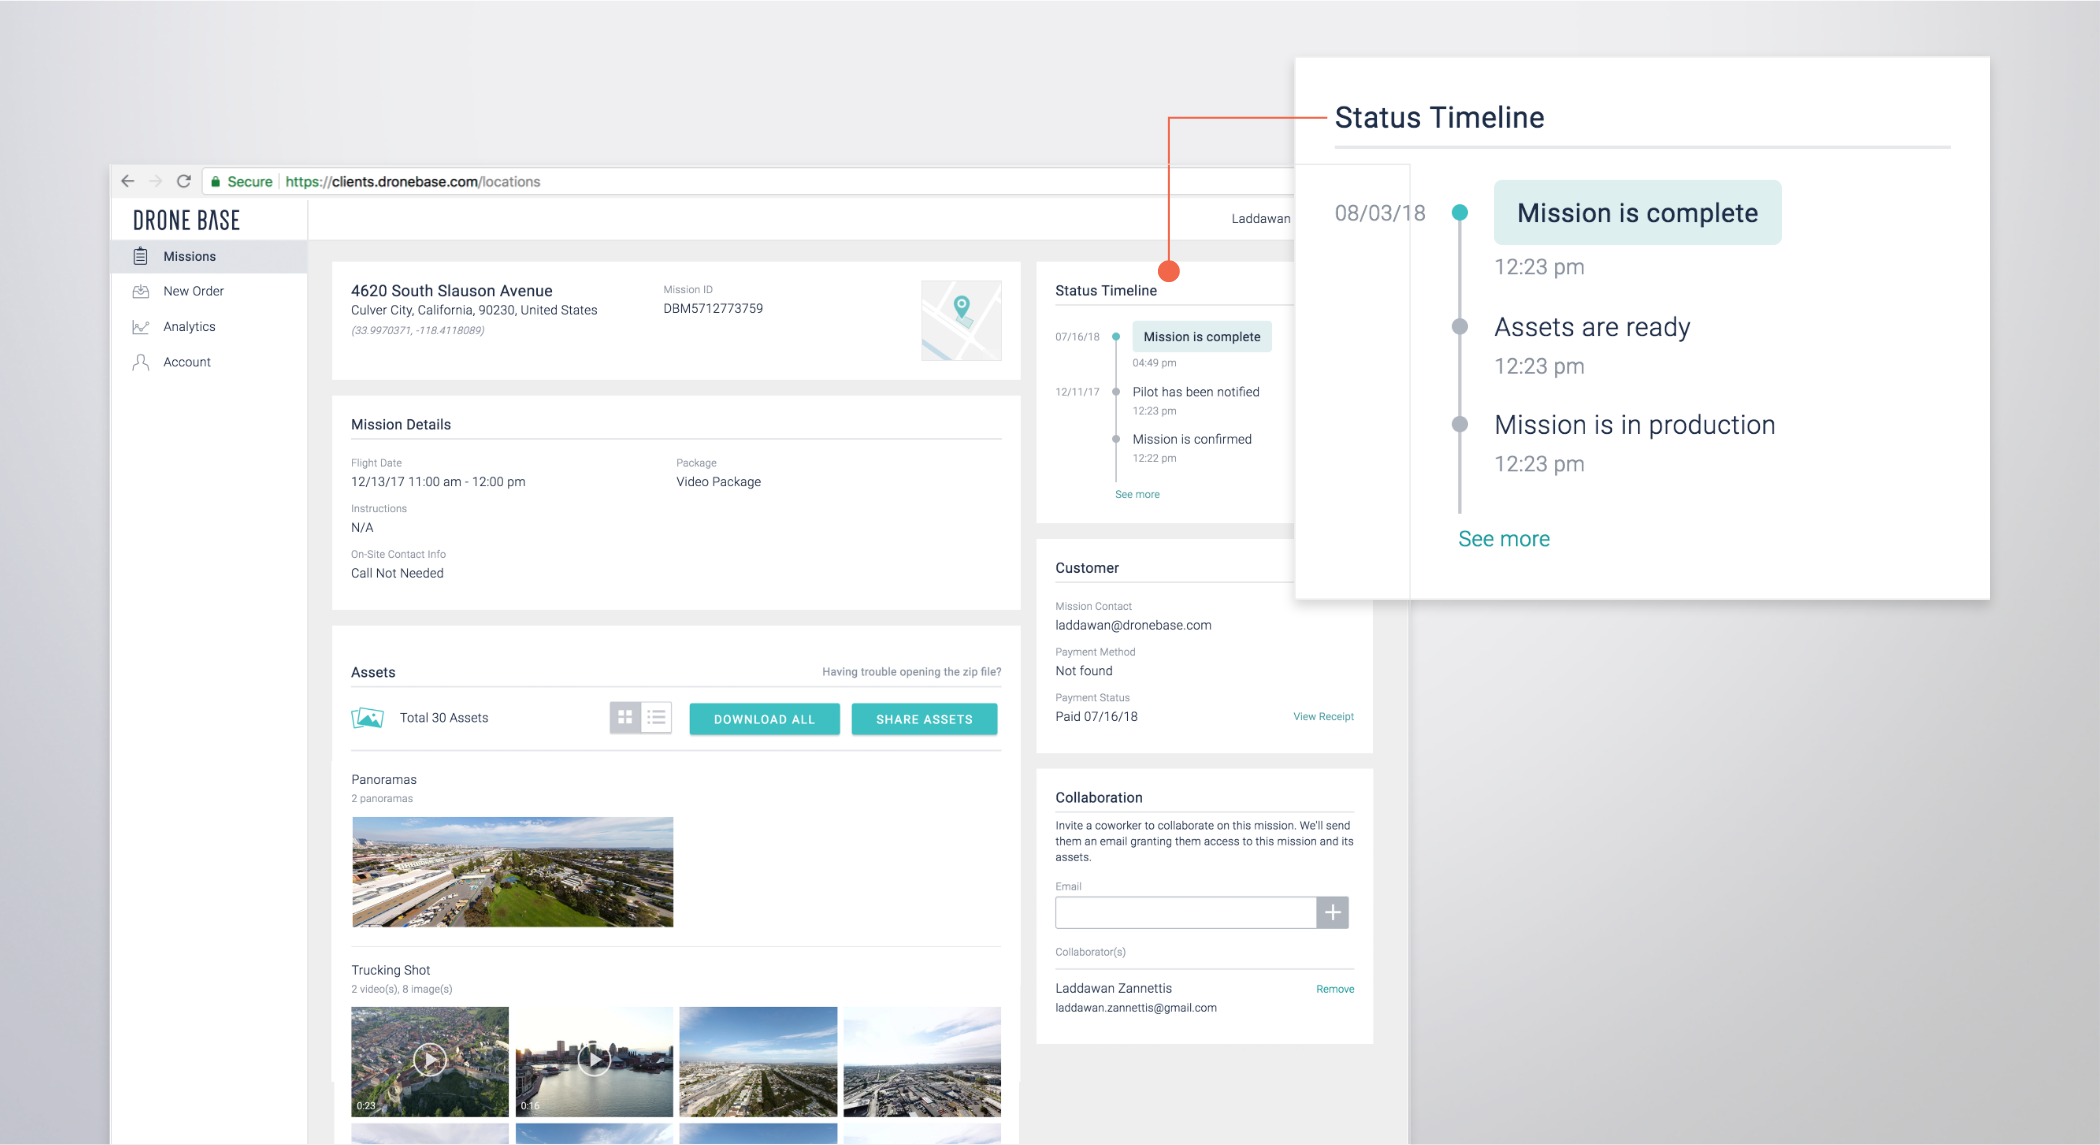The width and height of the screenshot is (2100, 1145).
Task: Open Missions in the sidebar
Action: (x=209, y=257)
